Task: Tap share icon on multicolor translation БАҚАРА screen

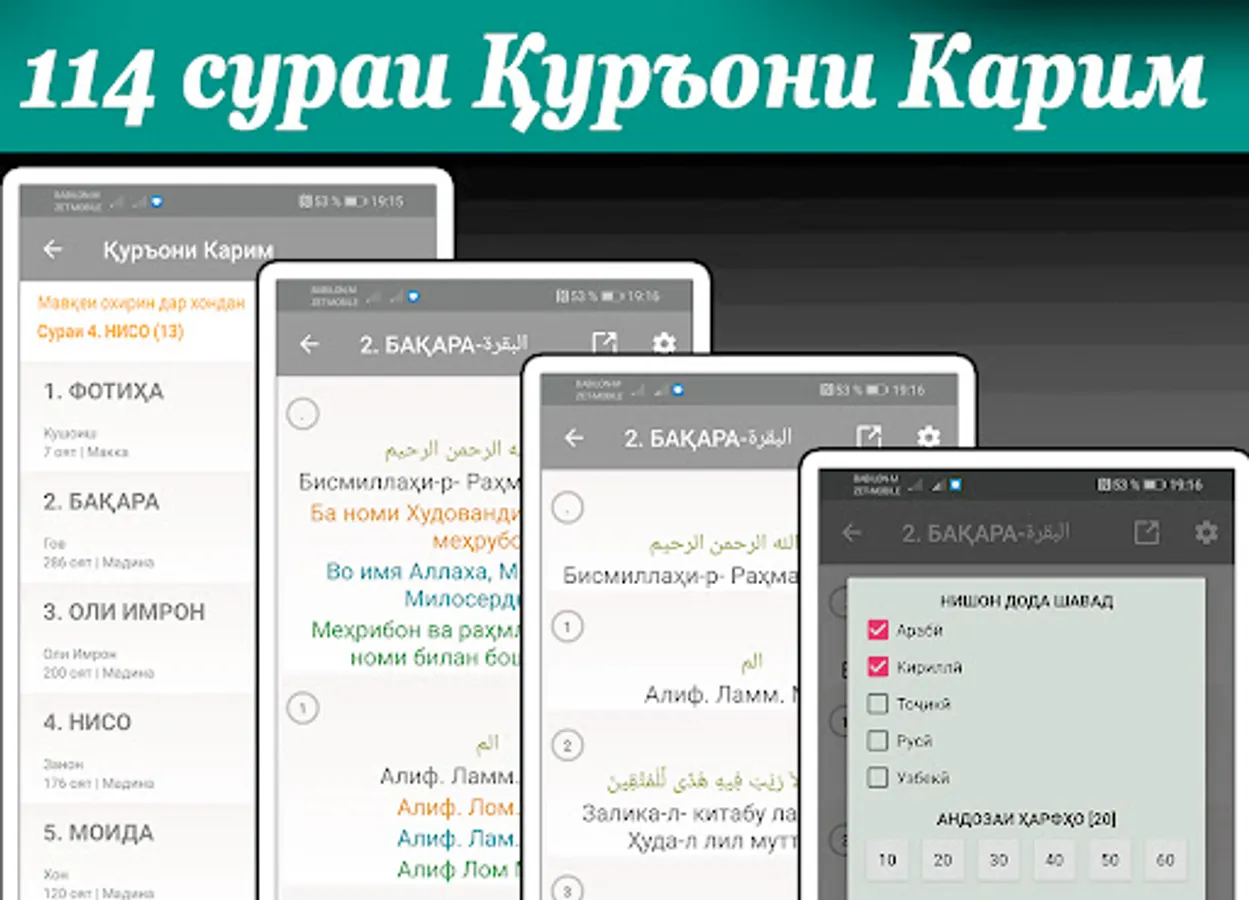Action: [604, 344]
